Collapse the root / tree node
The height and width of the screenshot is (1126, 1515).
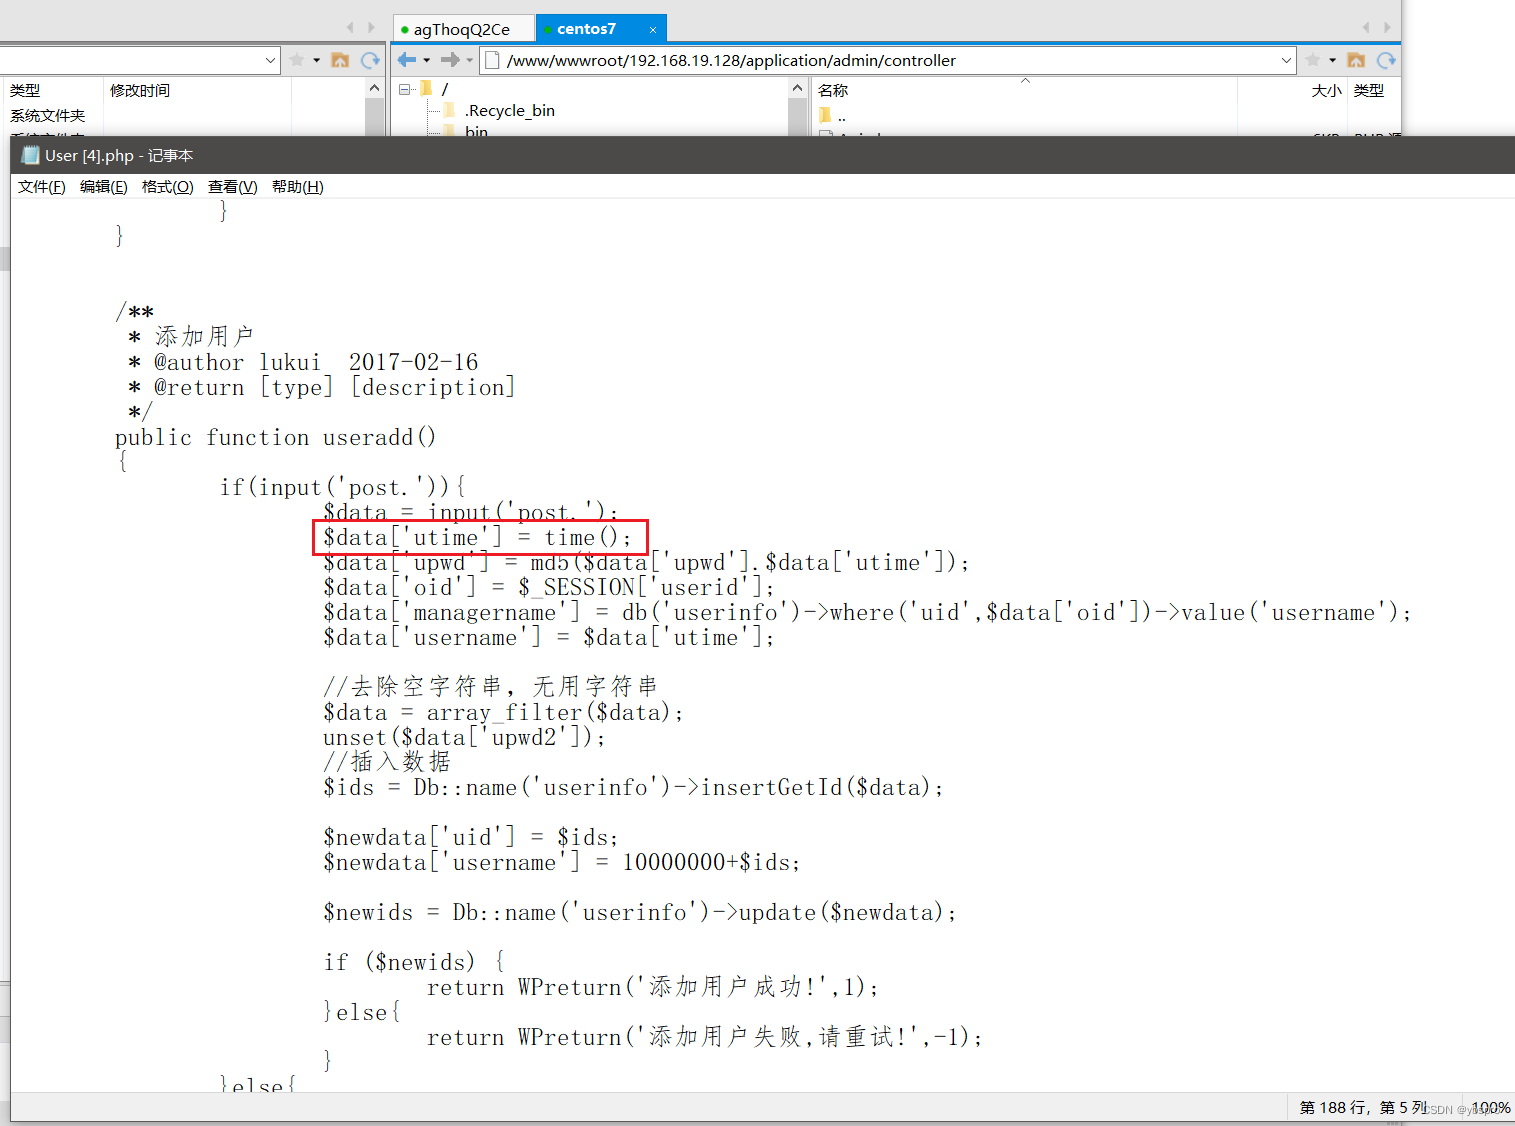coord(405,89)
